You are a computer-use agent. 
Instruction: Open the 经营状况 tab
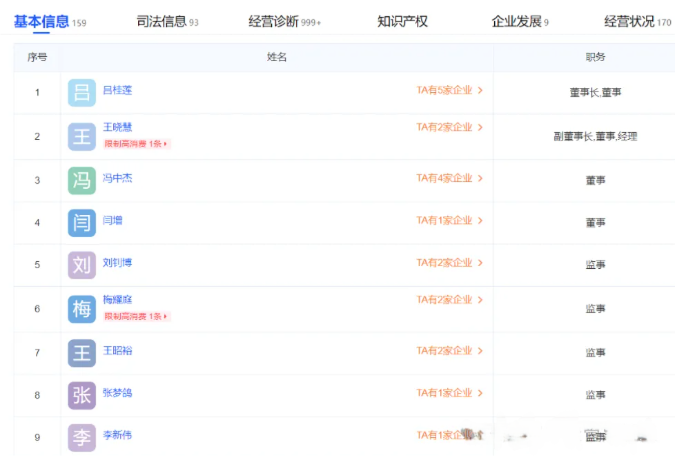point(630,21)
